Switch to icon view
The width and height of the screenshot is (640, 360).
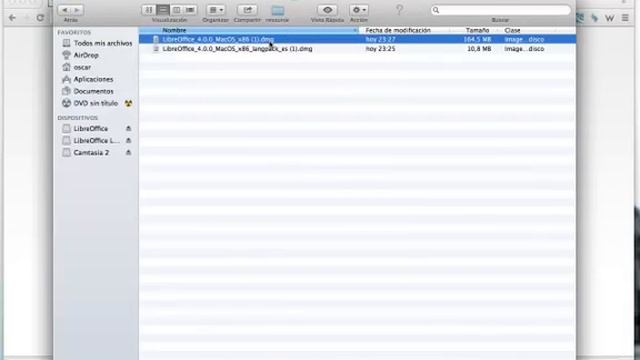click(x=149, y=10)
